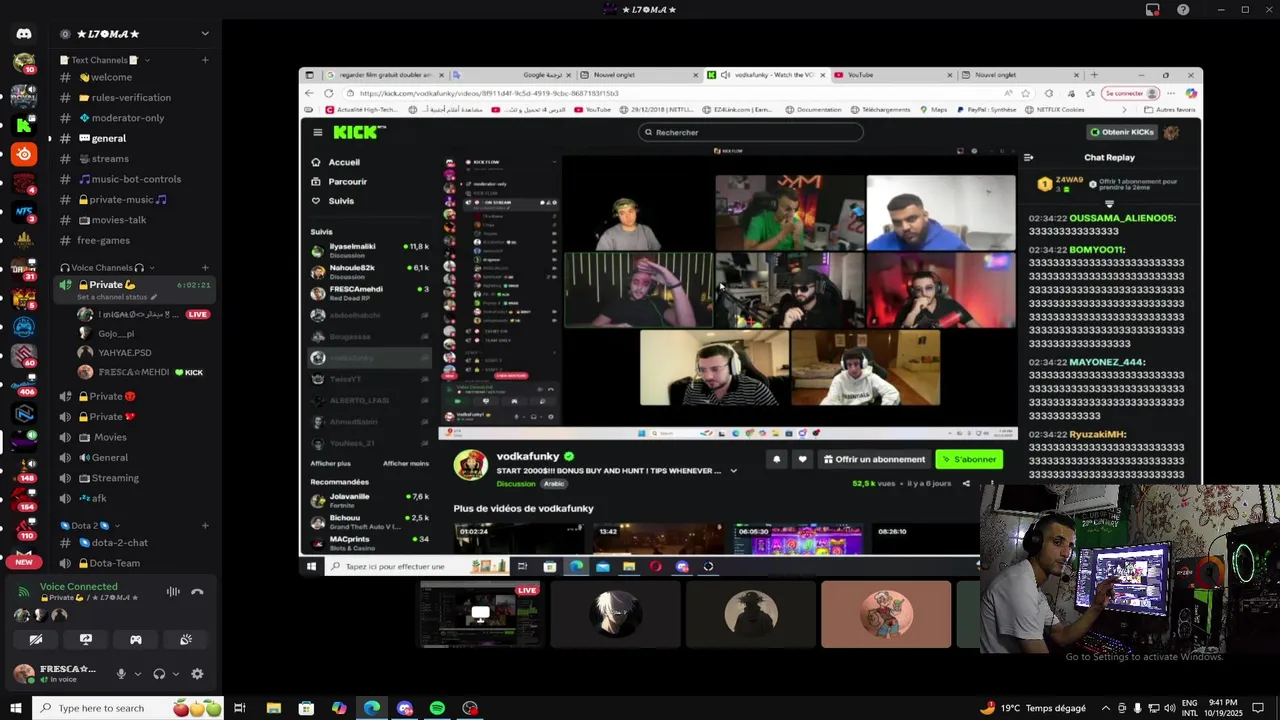The image size is (1280, 720).
Task: Select orange cartoon avatar participant tile
Action: tap(886, 614)
